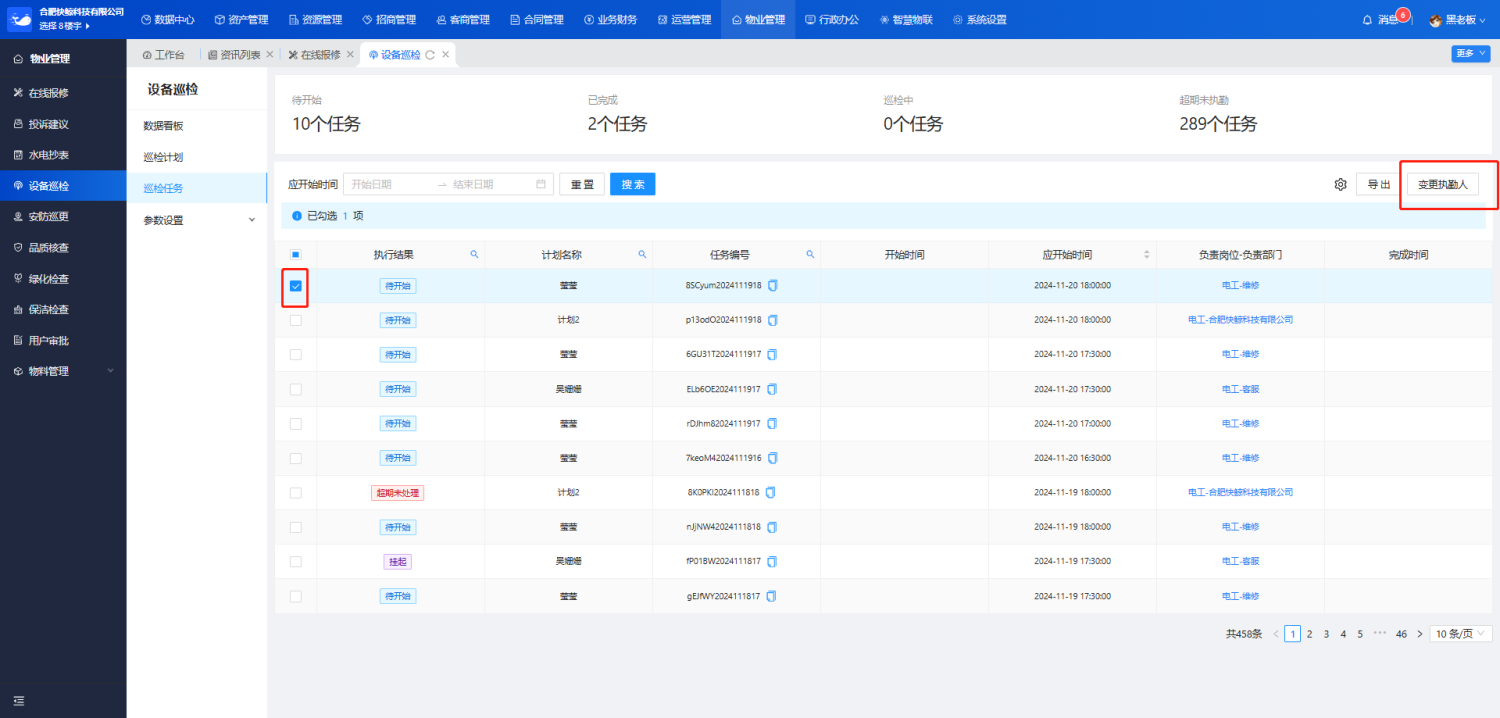1500x718 pixels.
Task: Copy task number rDJhm82024111917
Action: 772,423
